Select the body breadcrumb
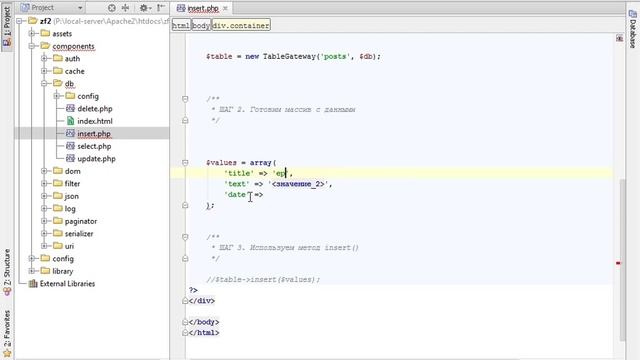 tap(201, 25)
